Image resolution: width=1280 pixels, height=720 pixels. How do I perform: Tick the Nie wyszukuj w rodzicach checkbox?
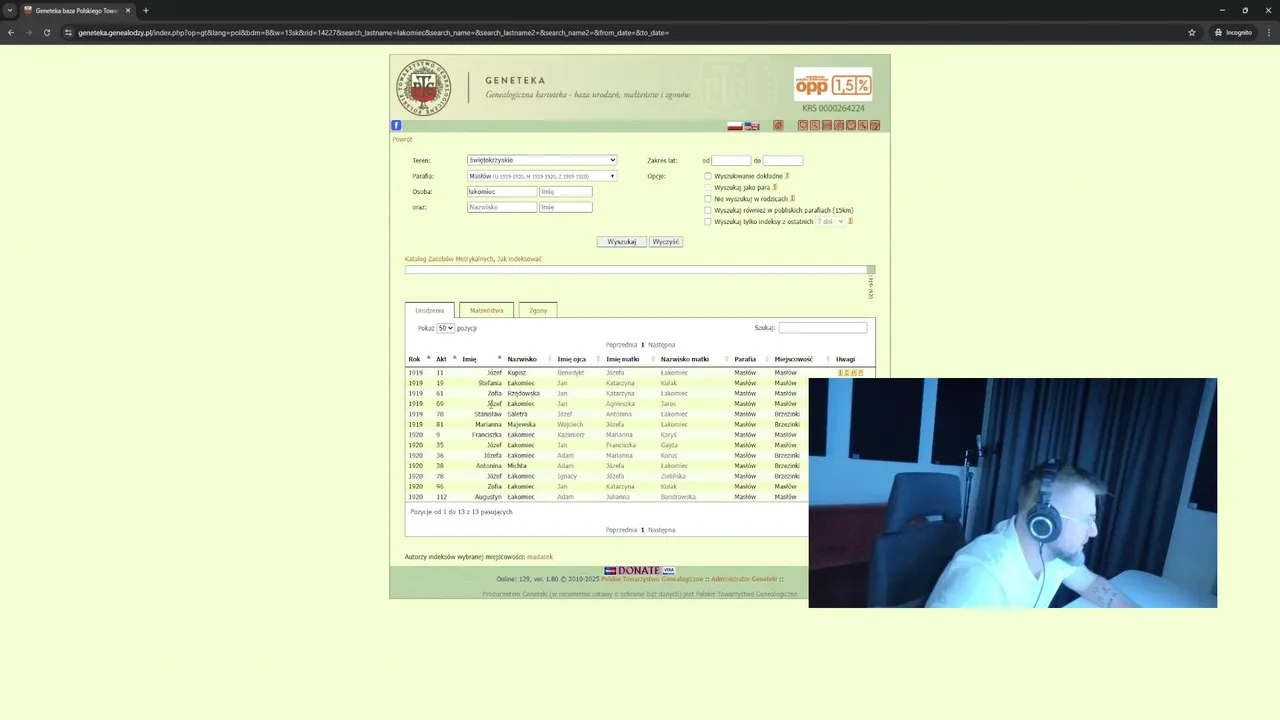pyautogui.click(x=708, y=199)
